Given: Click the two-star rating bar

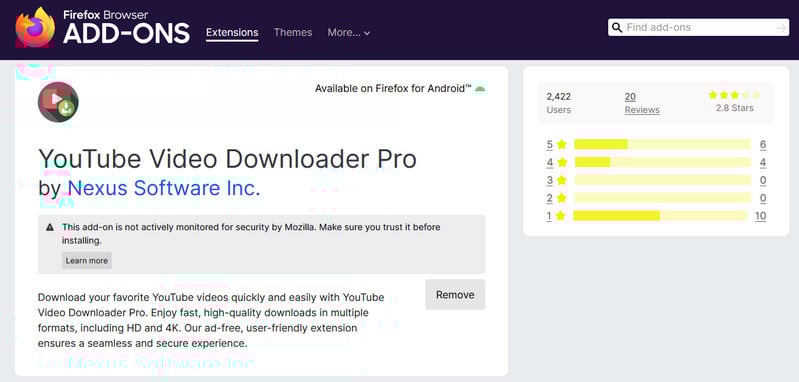Looking at the screenshot, I should pos(662,198).
